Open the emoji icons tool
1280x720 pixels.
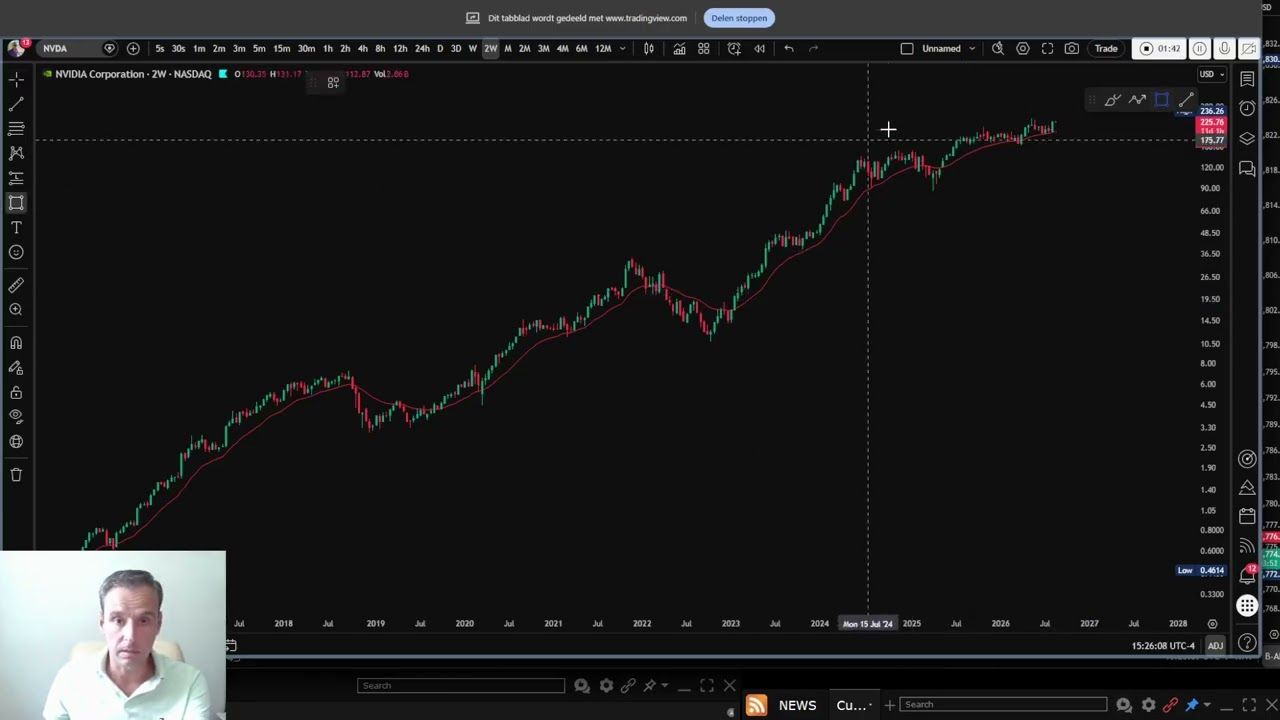pyautogui.click(x=16, y=252)
